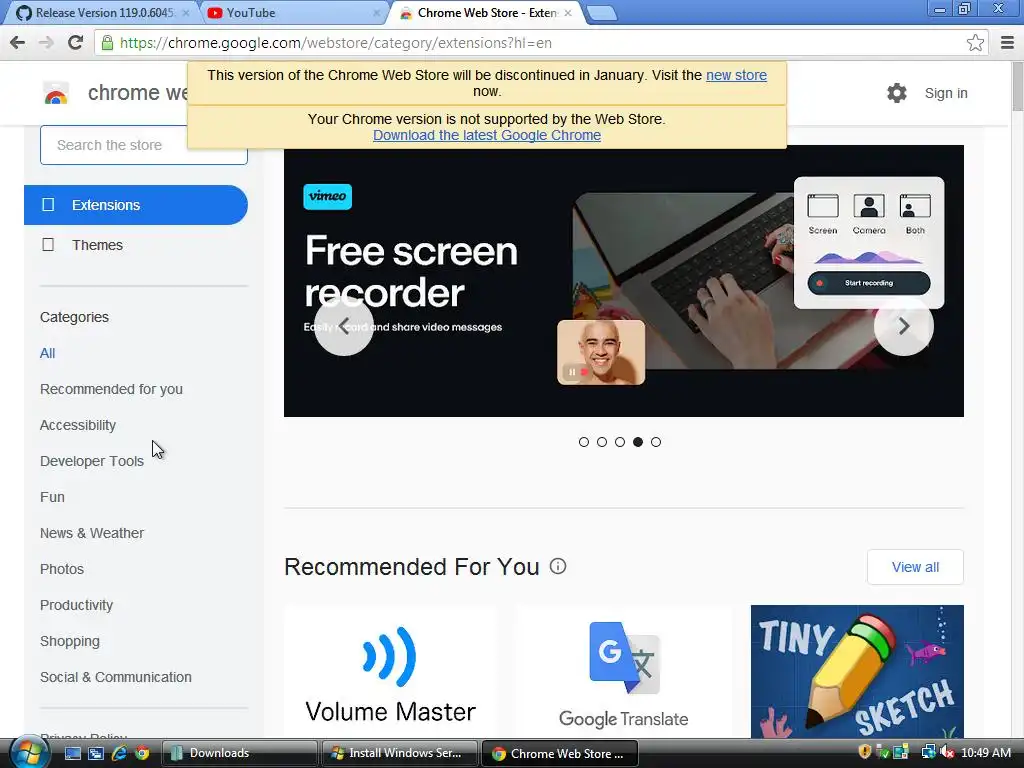Click the Free screen recorder banner
1024x768 pixels.
[624, 281]
